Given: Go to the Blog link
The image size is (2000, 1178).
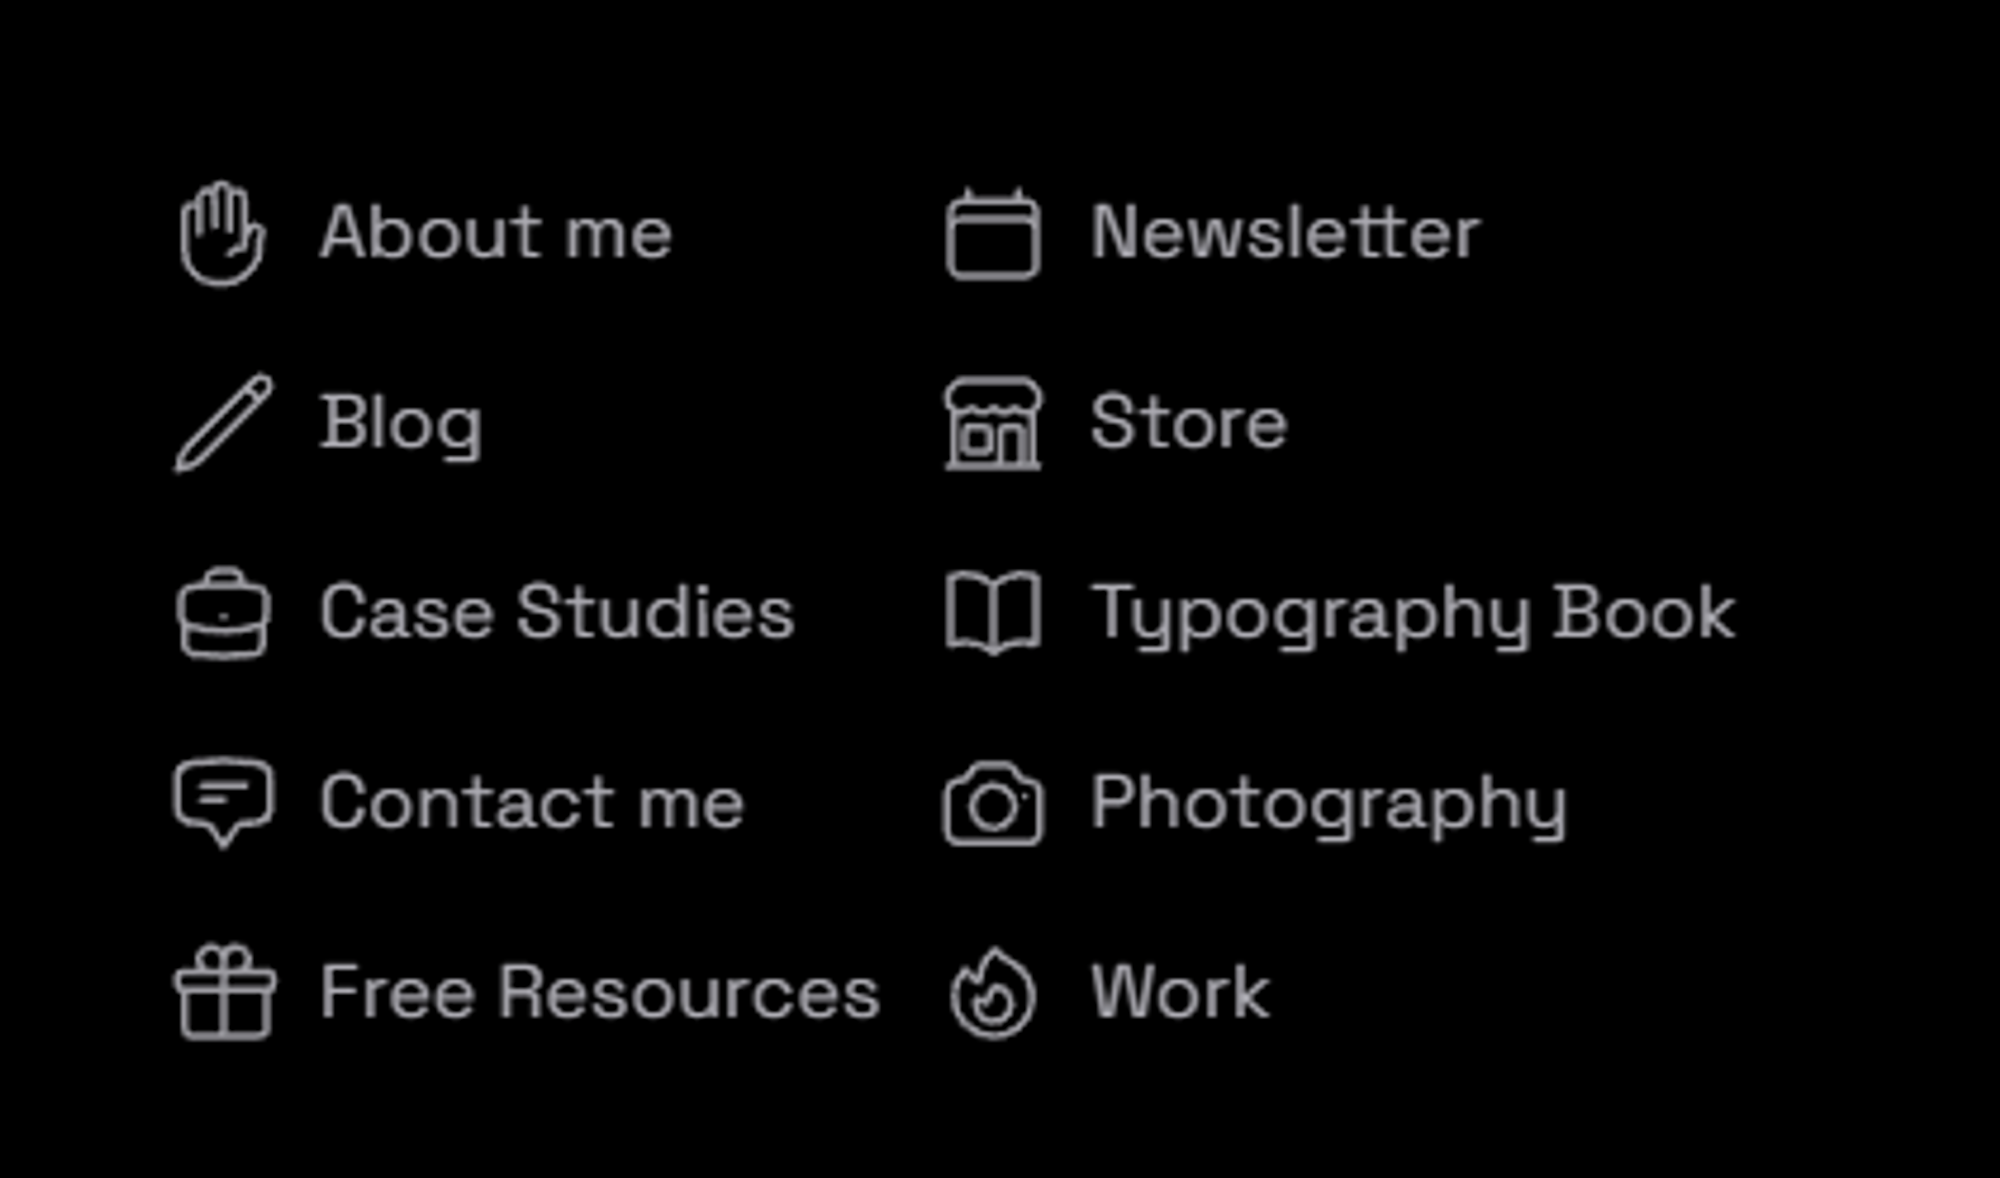Looking at the screenshot, I should click(401, 424).
